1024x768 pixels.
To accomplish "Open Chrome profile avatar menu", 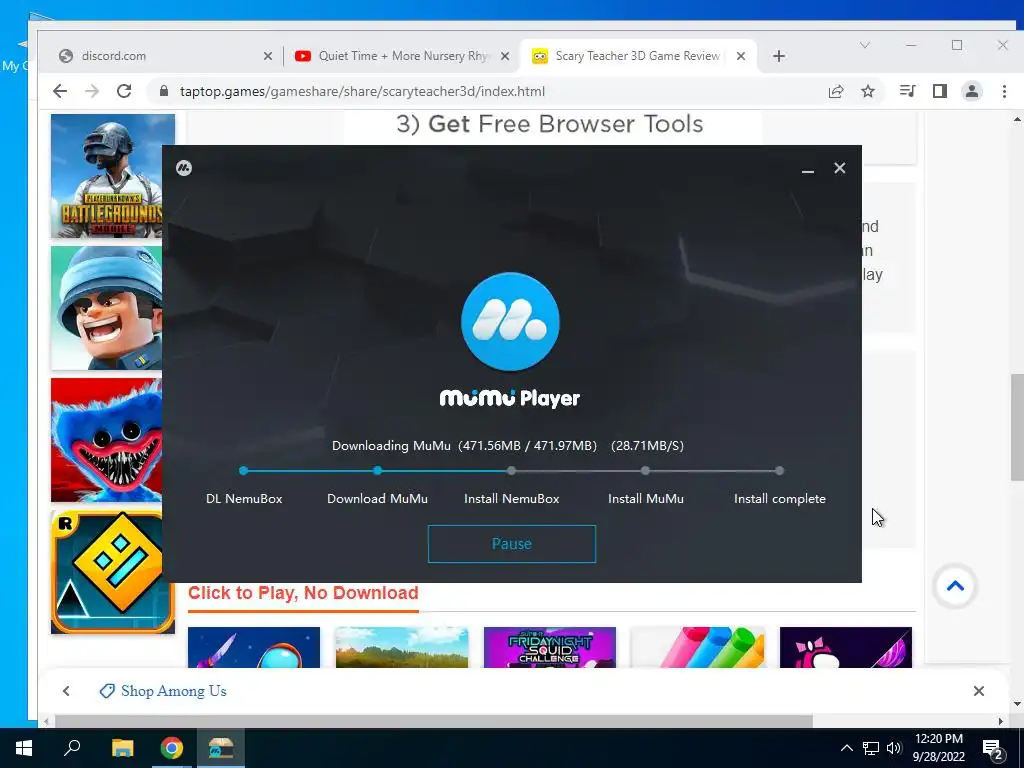I will [972, 91].
